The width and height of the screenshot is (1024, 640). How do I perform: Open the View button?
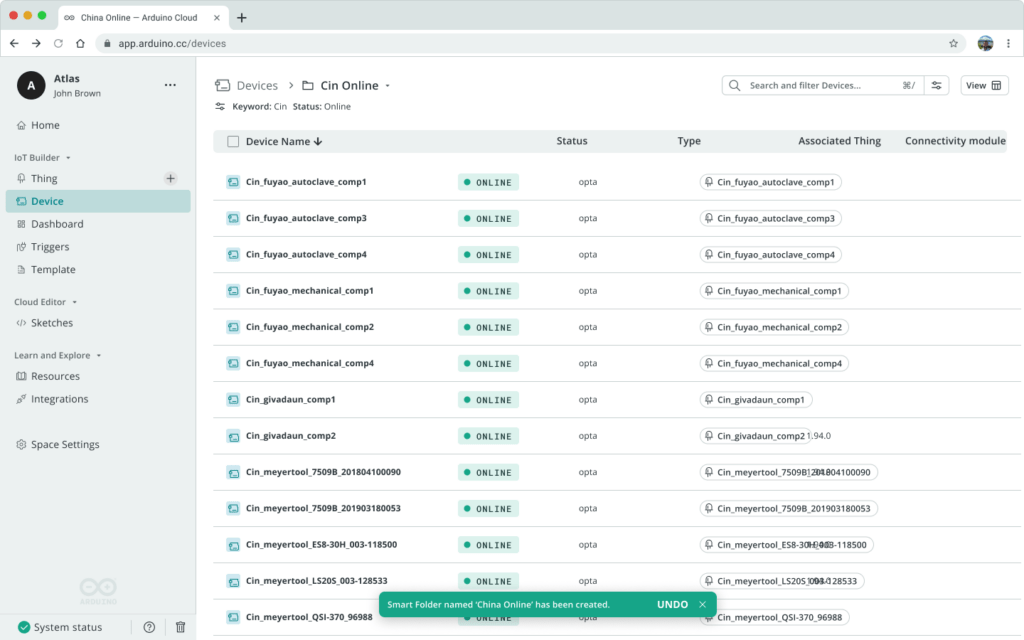[x=984, y=86]
